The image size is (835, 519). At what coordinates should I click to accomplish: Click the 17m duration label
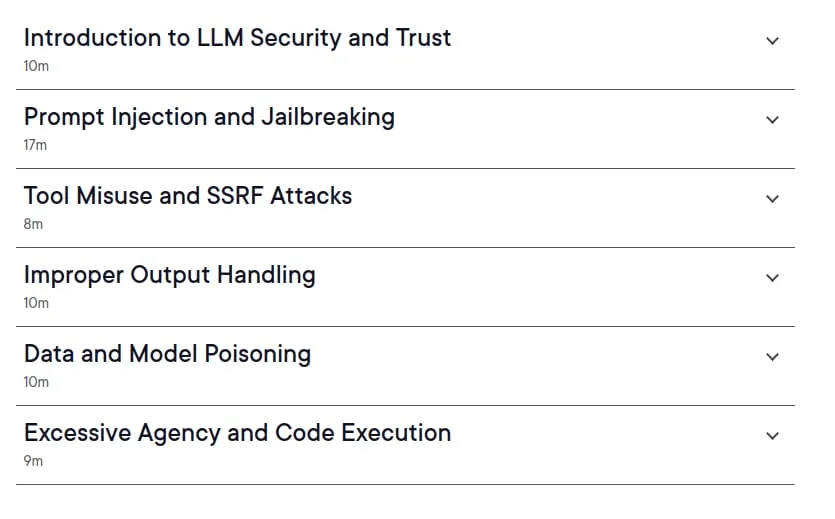[x=35, y=145]
